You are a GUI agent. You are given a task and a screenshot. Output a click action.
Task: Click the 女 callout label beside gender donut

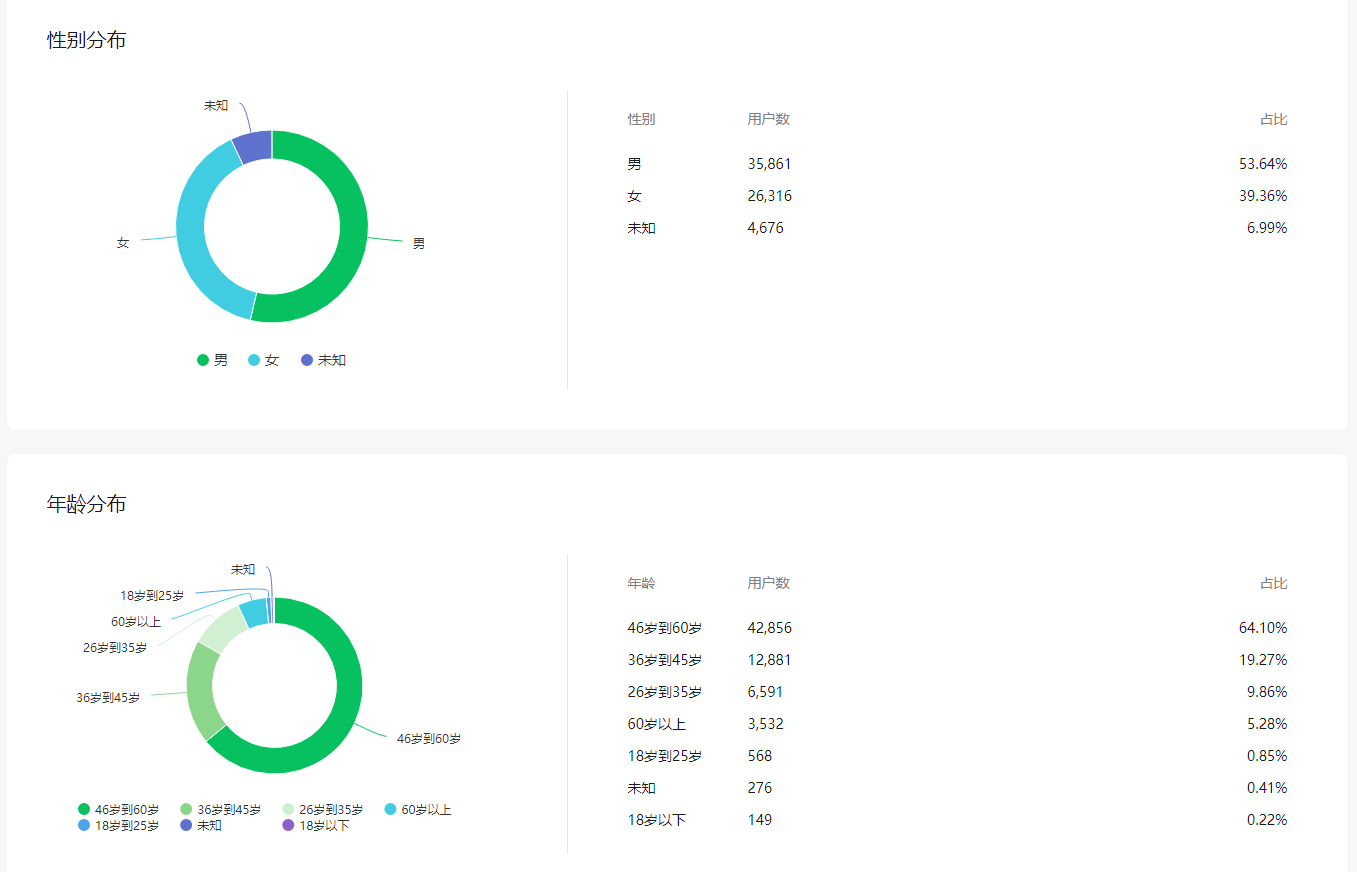click(123, 242)
